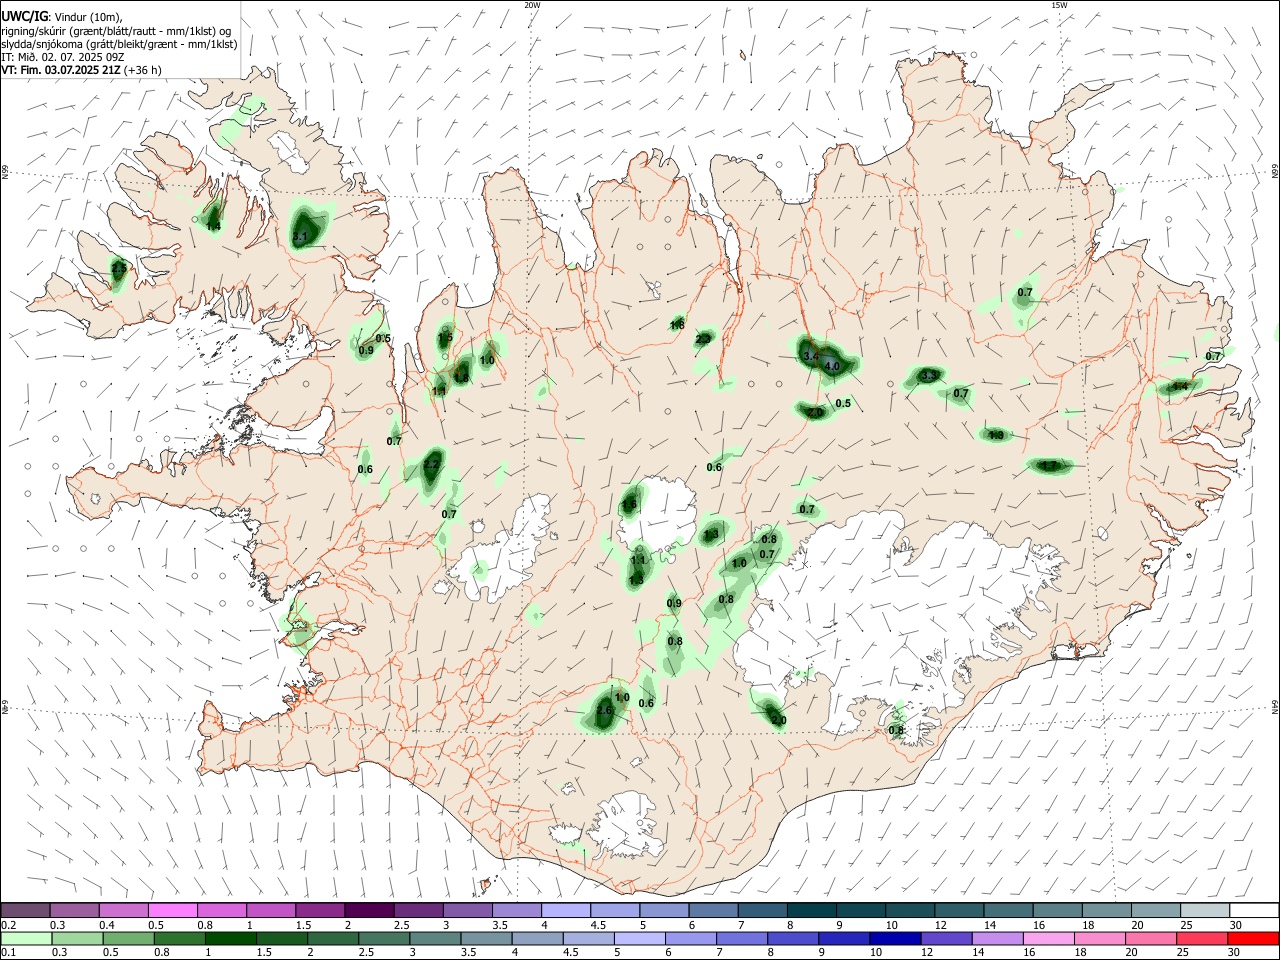Screen dimensions: 1280x960
Task: Click the darkest purple snow swatch between 2 and 2.5
Action: pos(368,911)
